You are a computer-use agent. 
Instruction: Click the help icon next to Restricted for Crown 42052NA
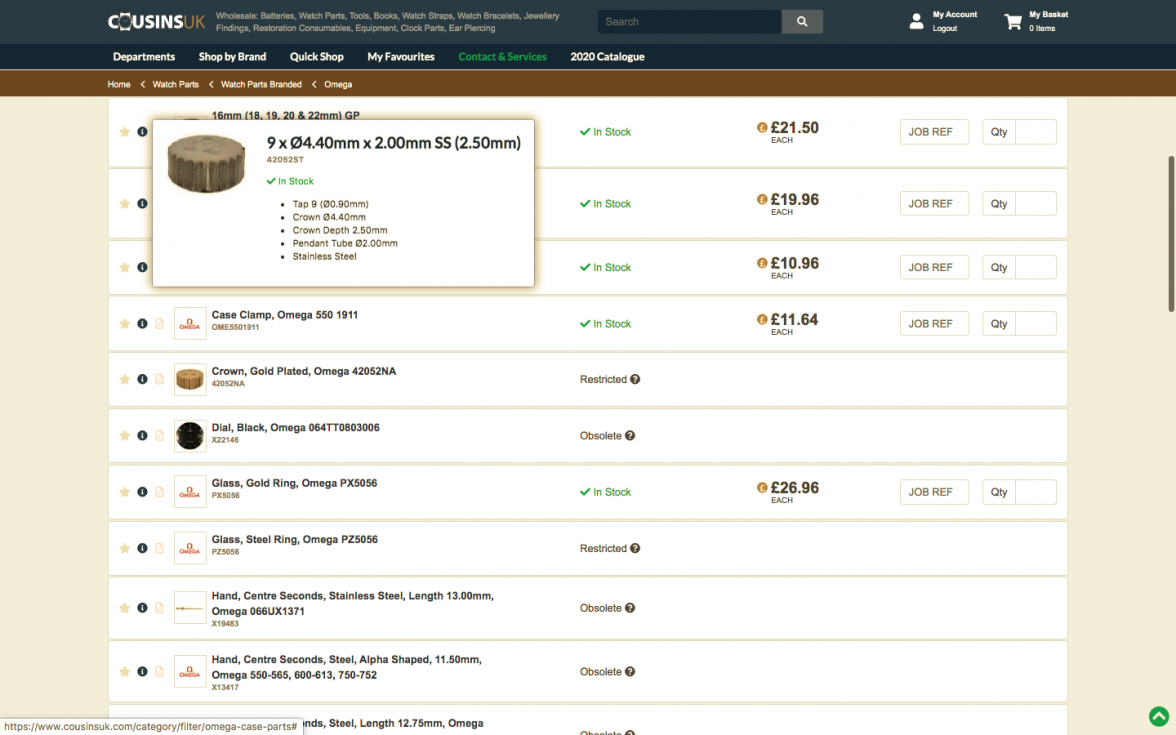point(637,379)
